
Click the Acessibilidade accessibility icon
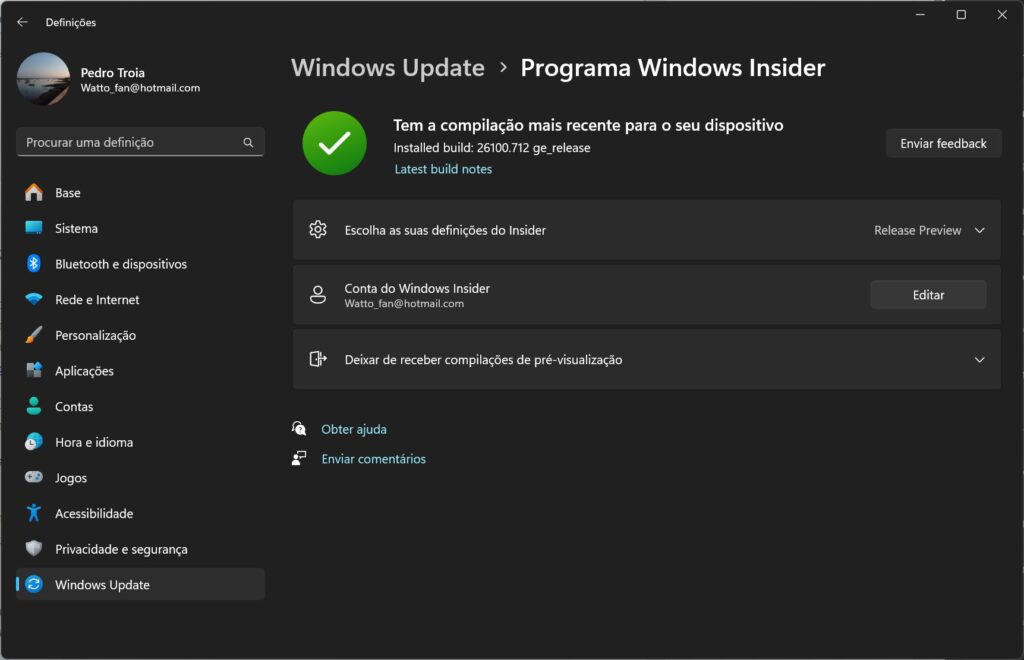click(36, 513)
